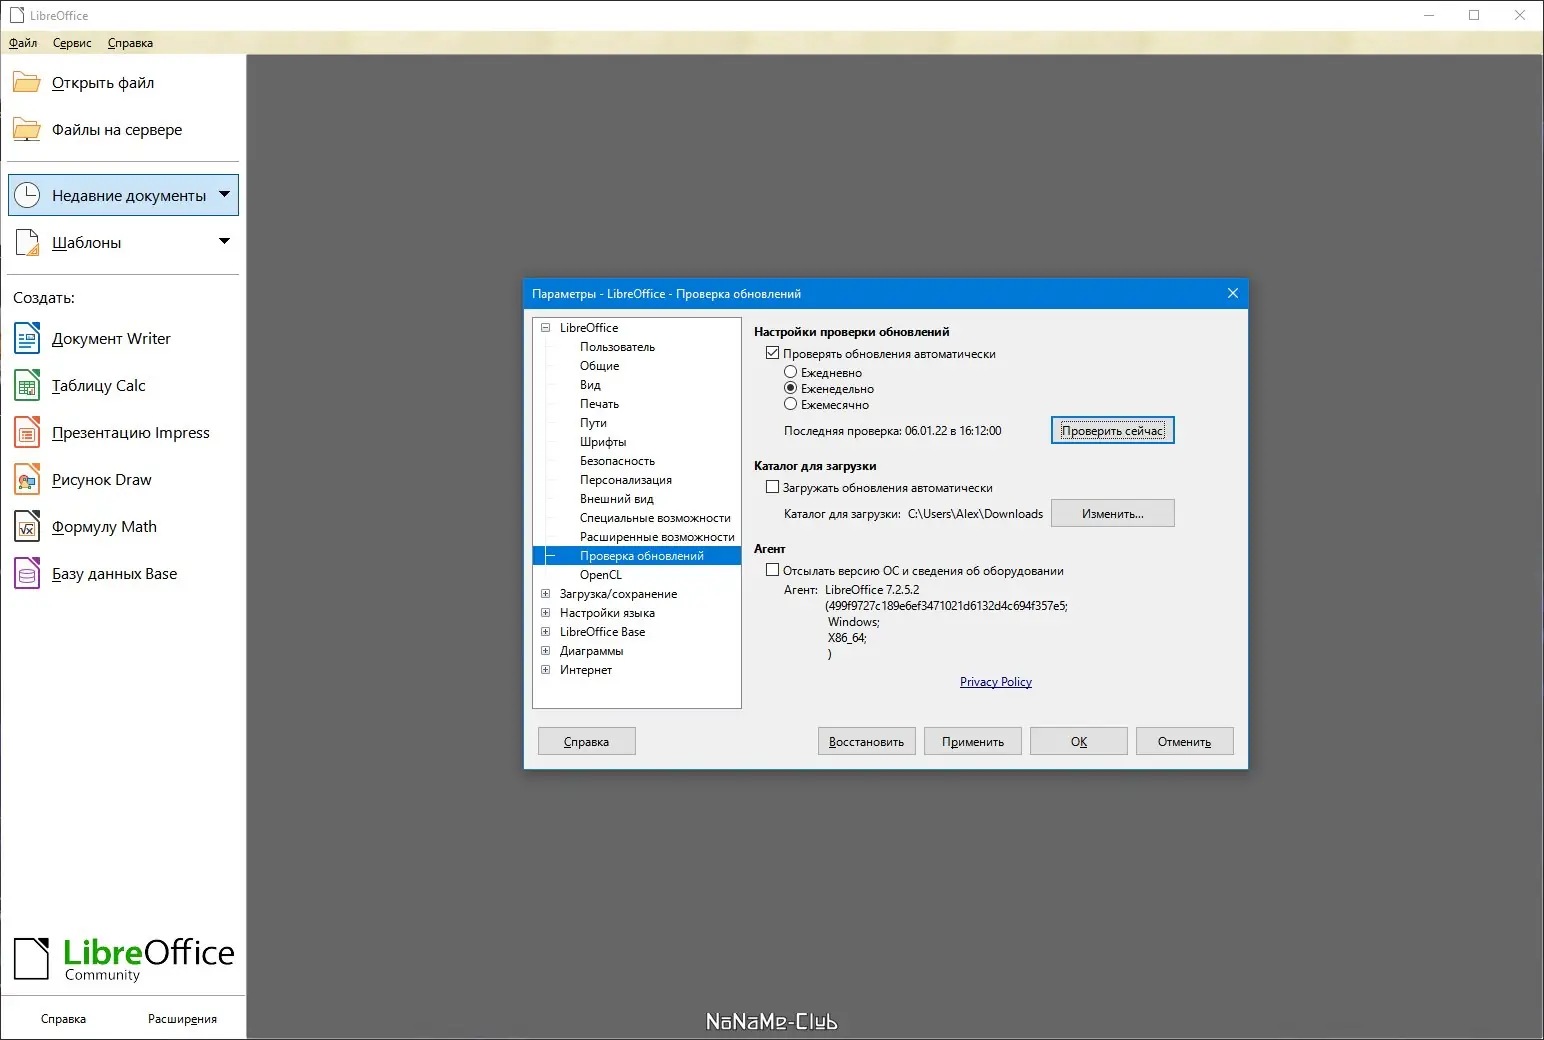
Task: Click Справка at sidebar bottom
Action: point(63,1019)
